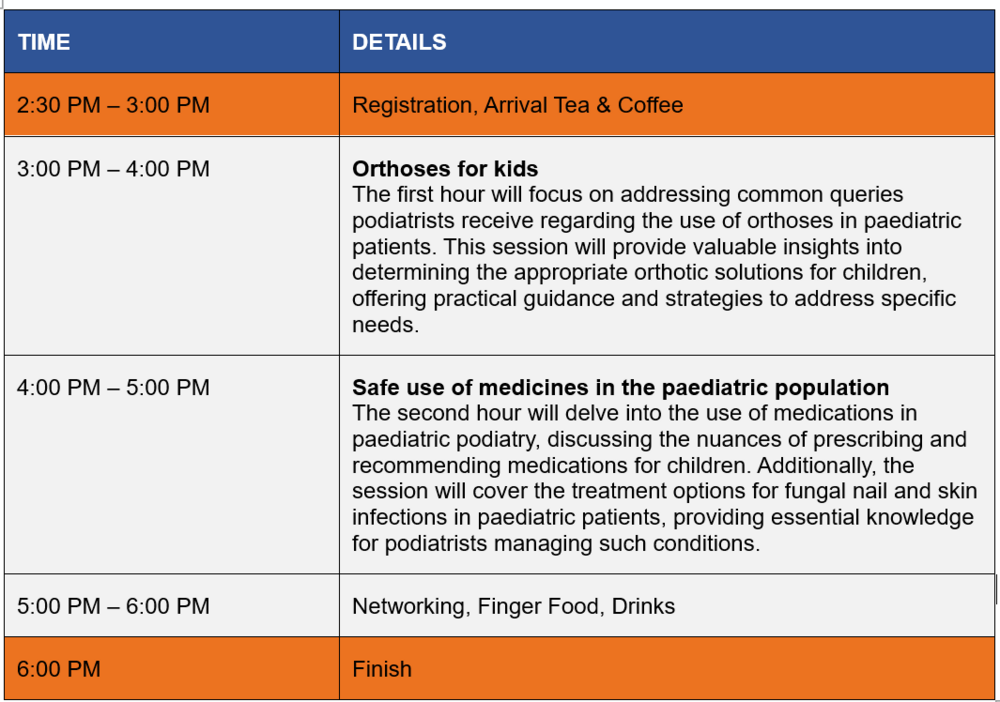Select the 3:00 PM – 4:00 PM time cell
This screenshot has width=1000, height=702.
pos(113,169)
